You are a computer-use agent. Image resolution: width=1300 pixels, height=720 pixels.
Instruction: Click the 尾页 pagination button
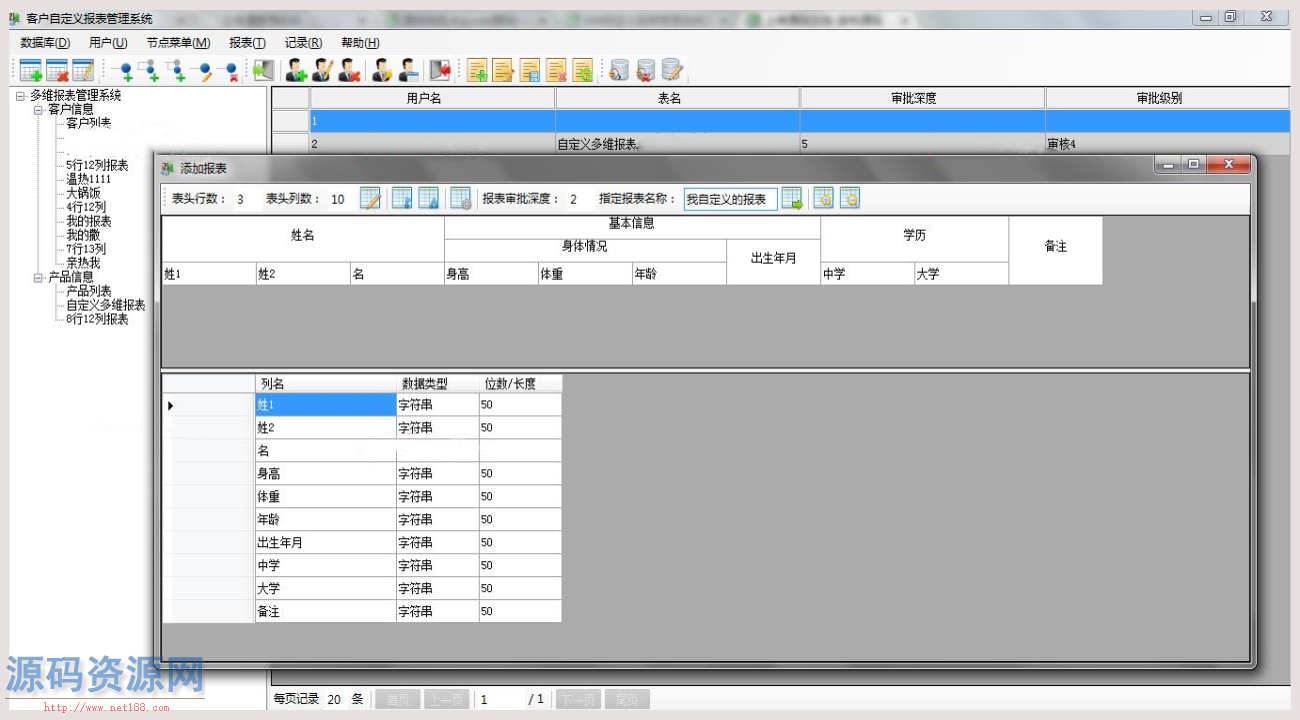(x=626, y=700)
